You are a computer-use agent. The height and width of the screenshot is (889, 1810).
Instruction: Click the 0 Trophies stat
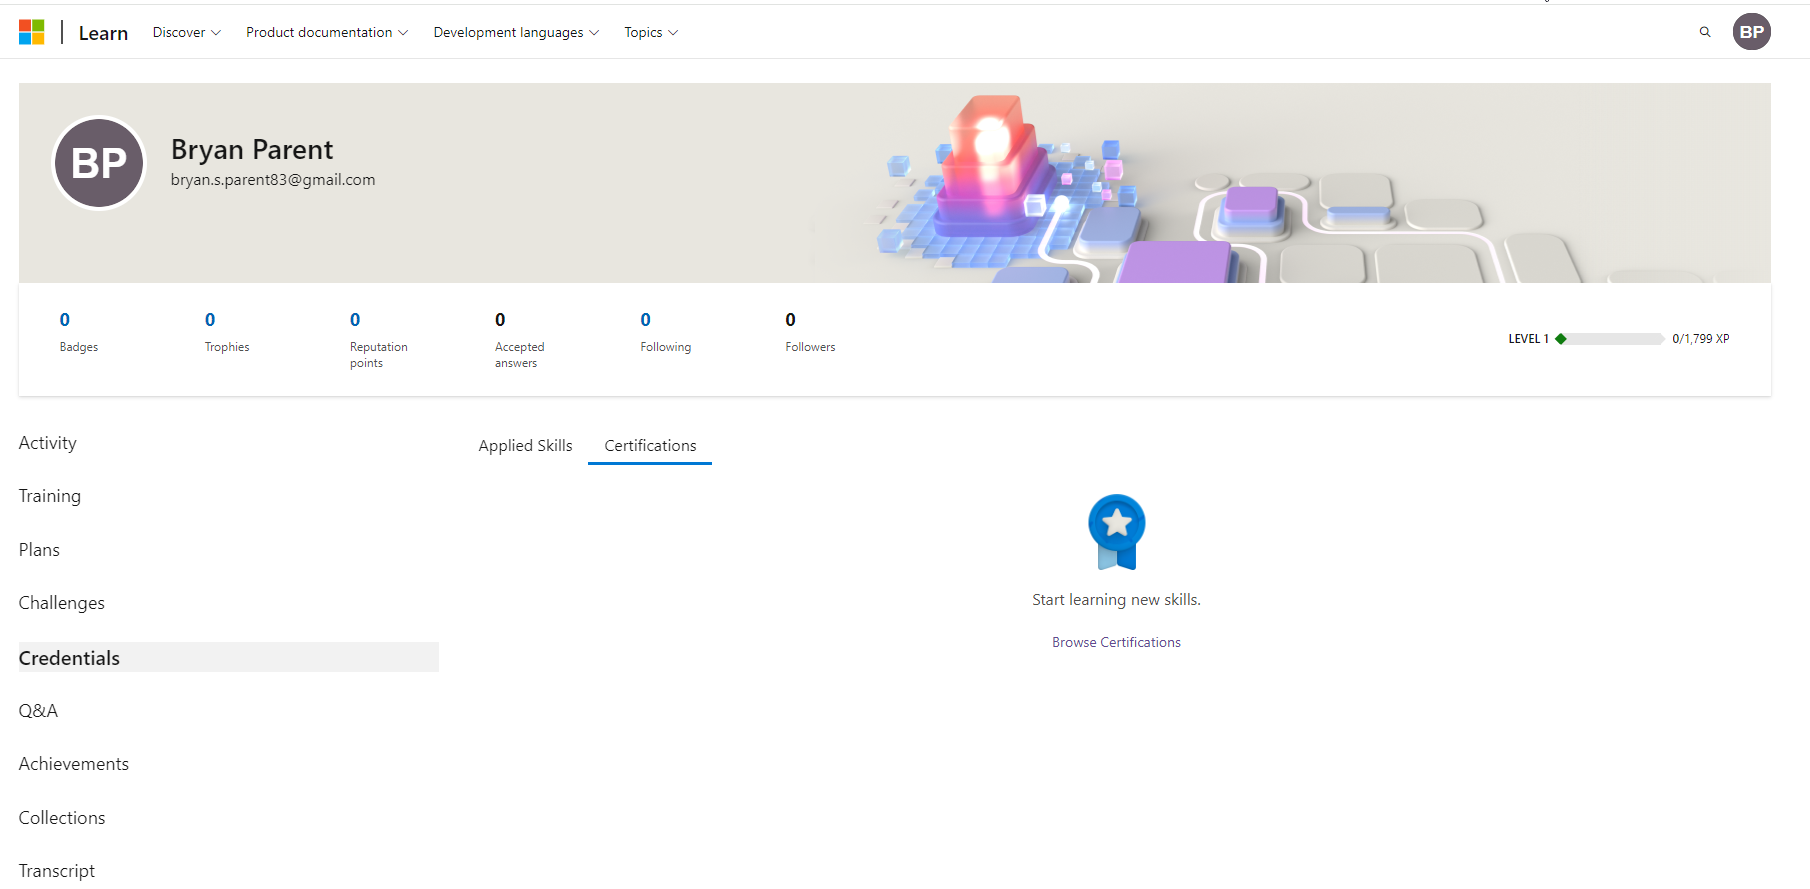(x=227, y=332)
